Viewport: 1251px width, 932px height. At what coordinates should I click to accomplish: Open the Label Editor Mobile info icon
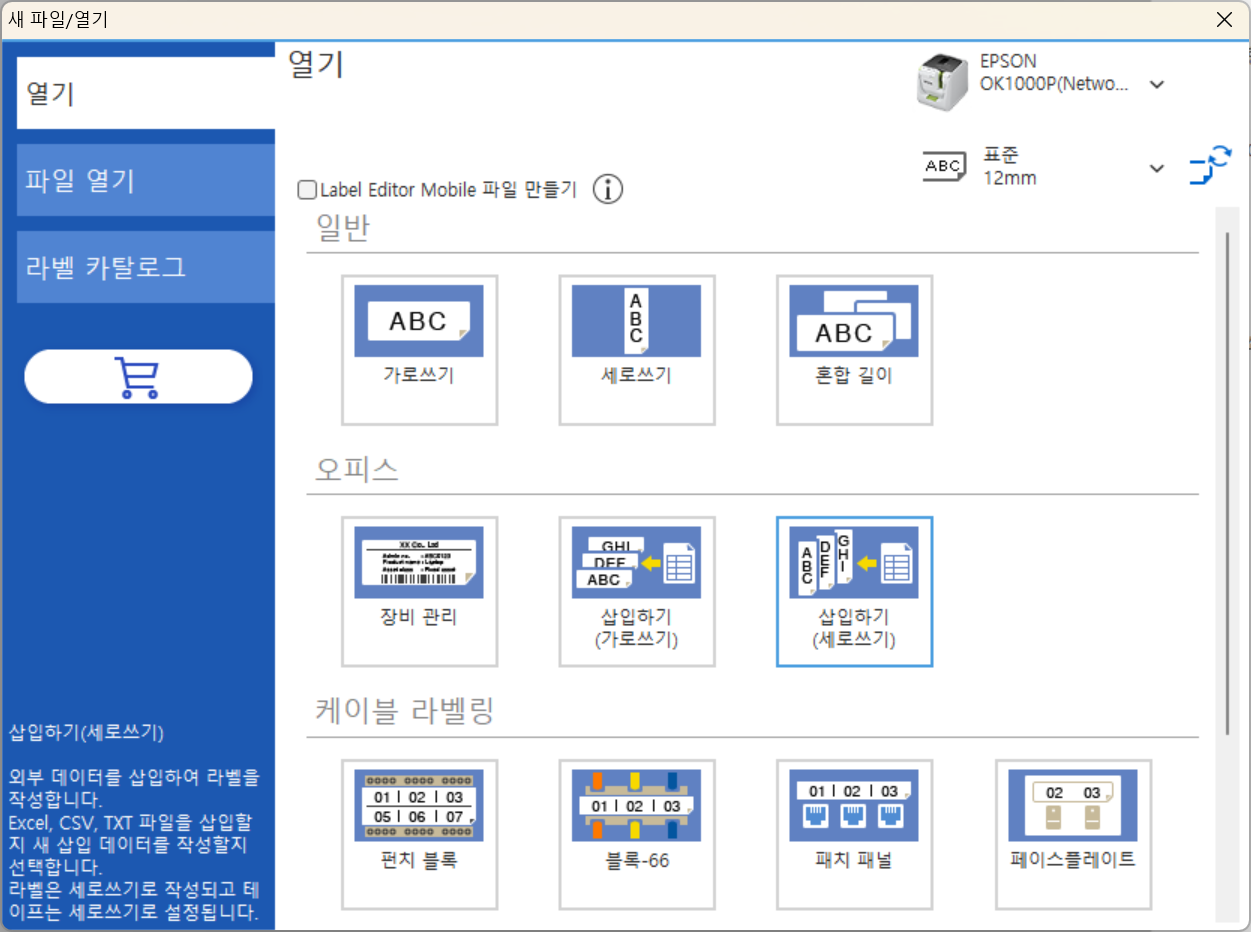click(608, 189)
